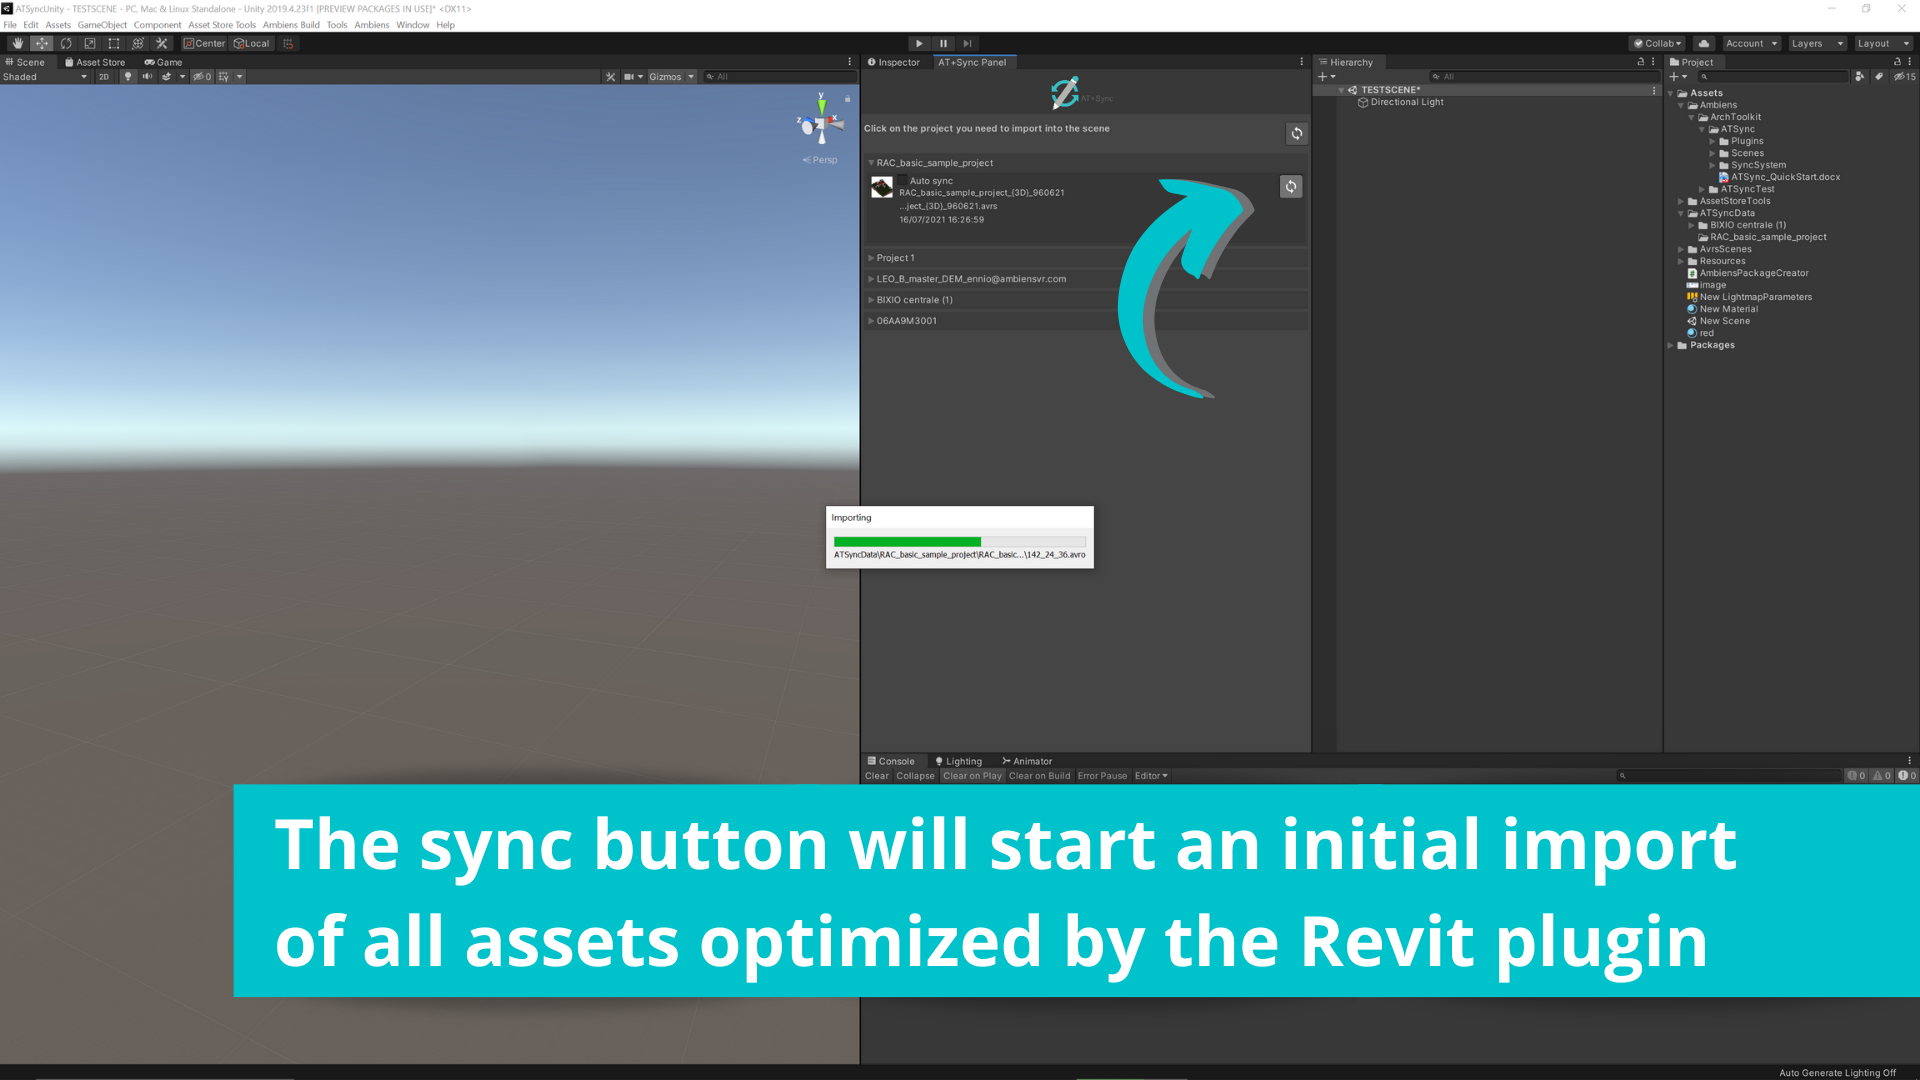
Task: Click the sync button for RAC_basic_sample_project
Action: point(1291,187)
